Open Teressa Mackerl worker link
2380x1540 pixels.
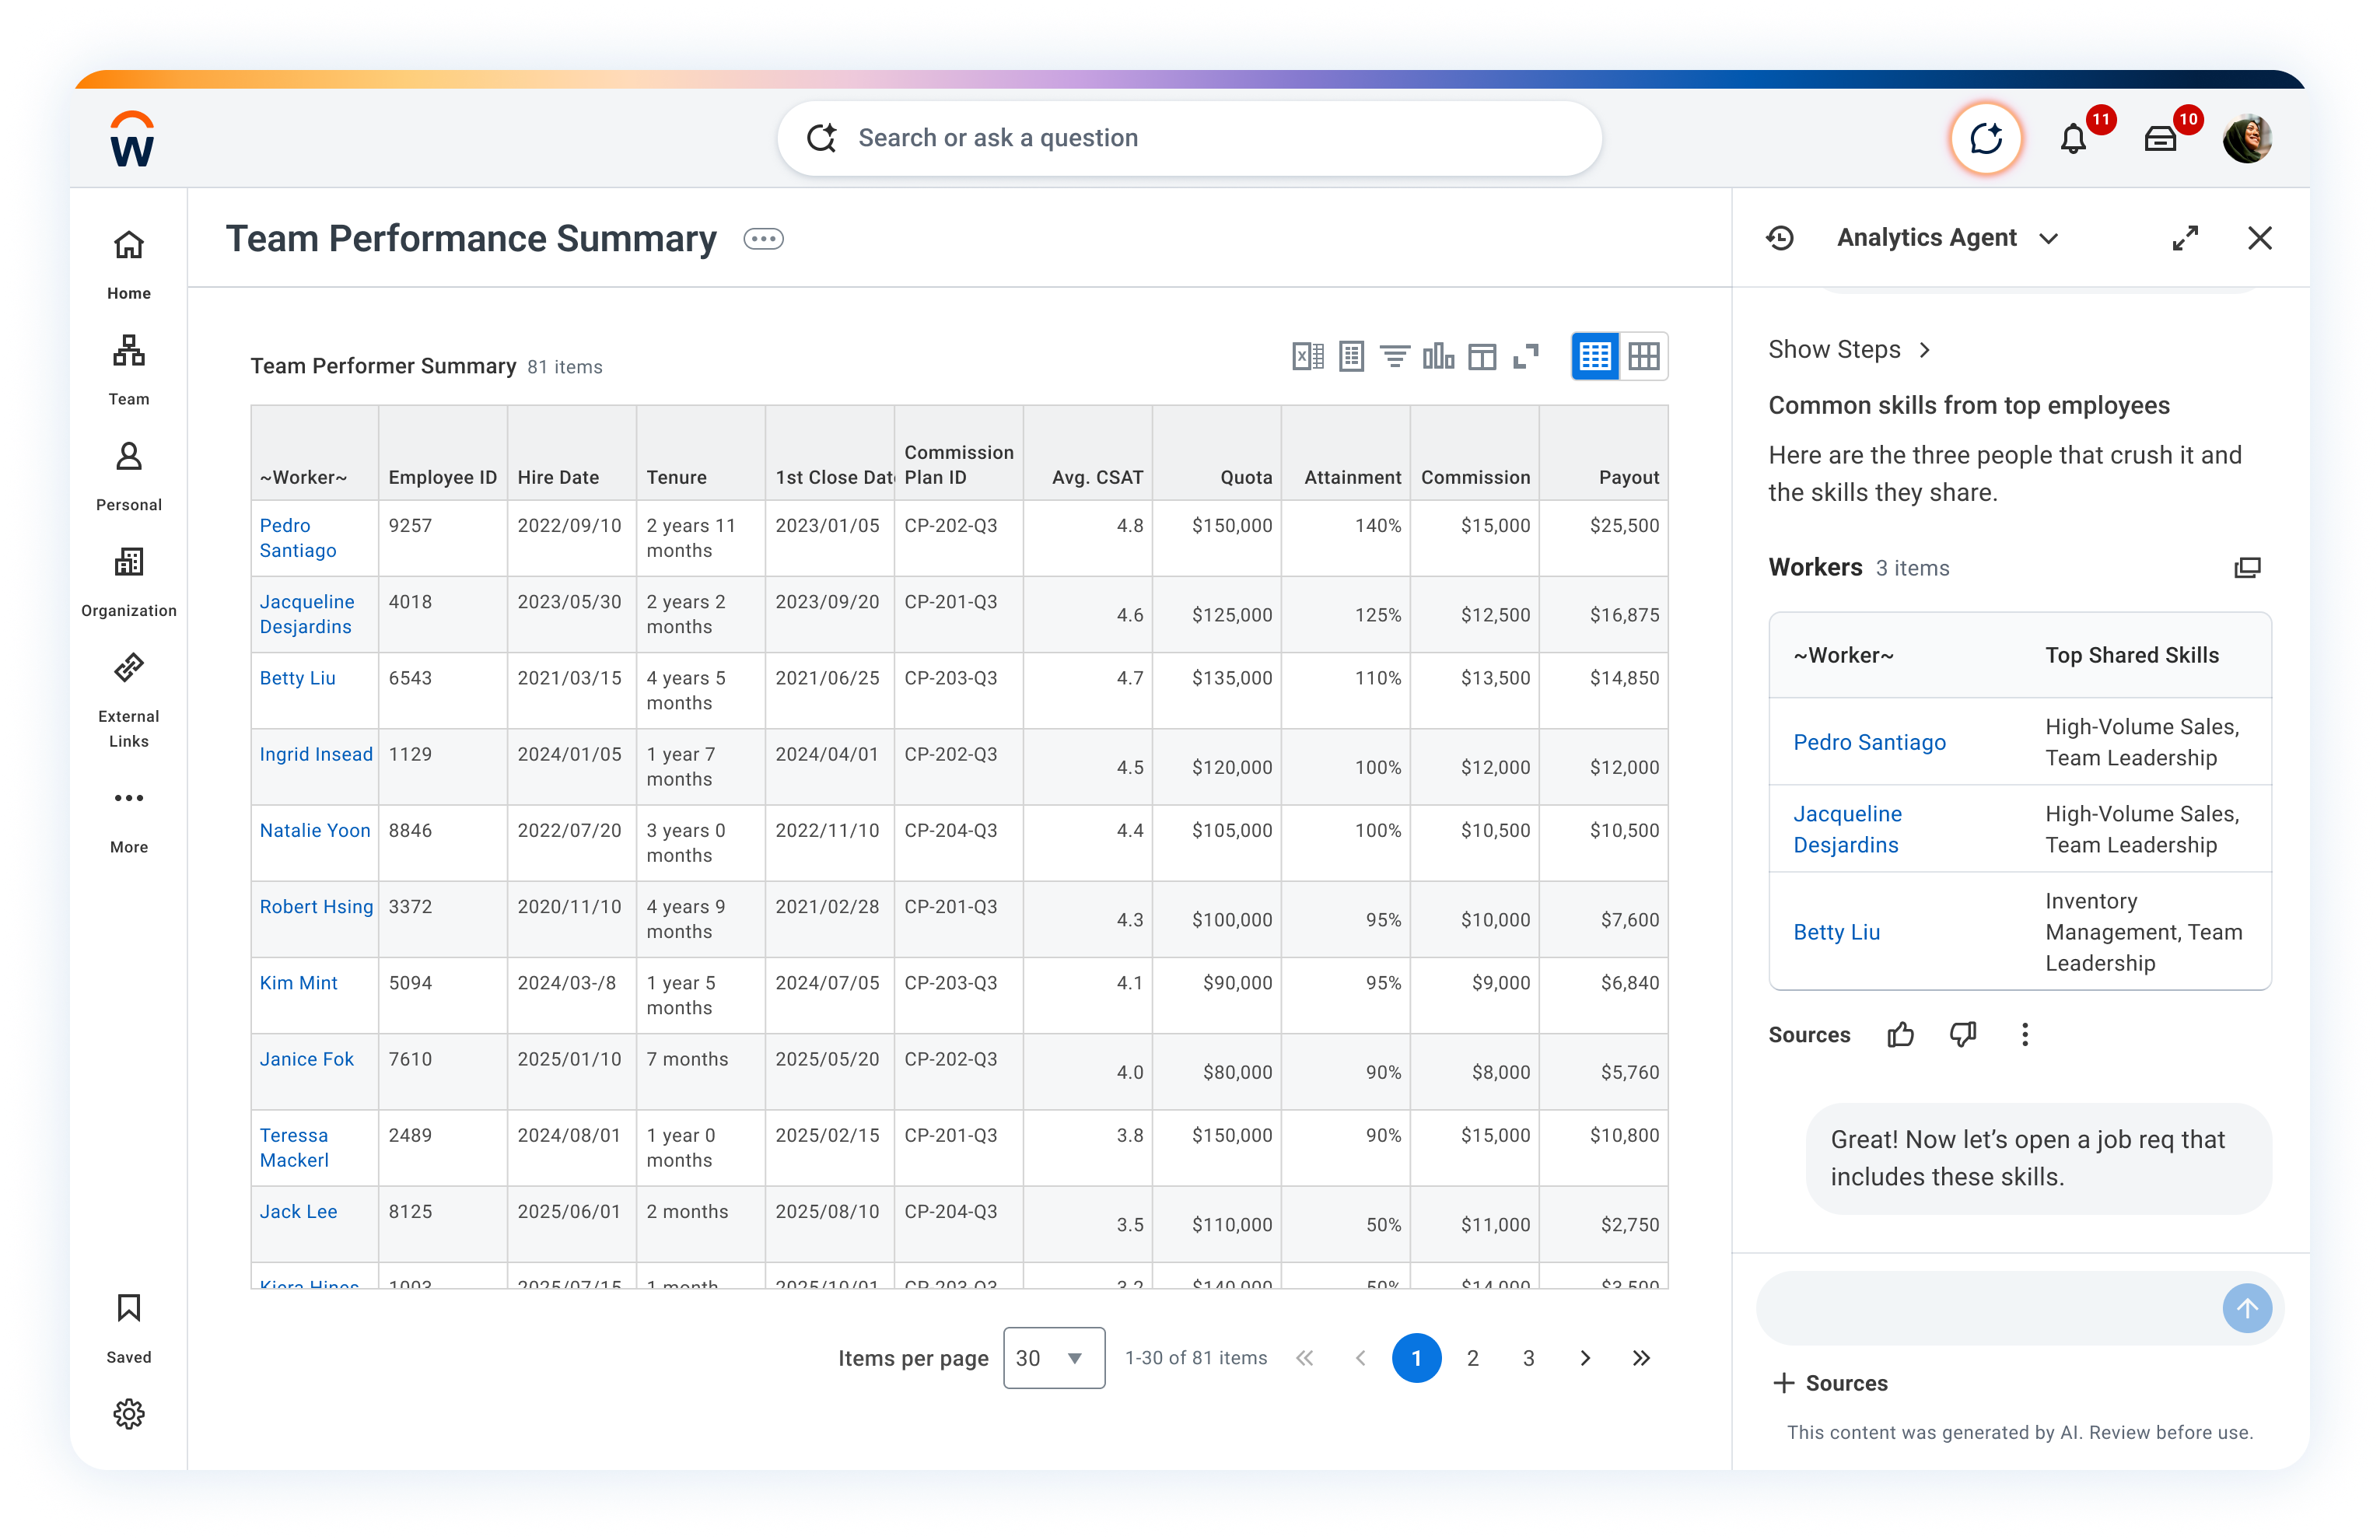[295, 1148]
